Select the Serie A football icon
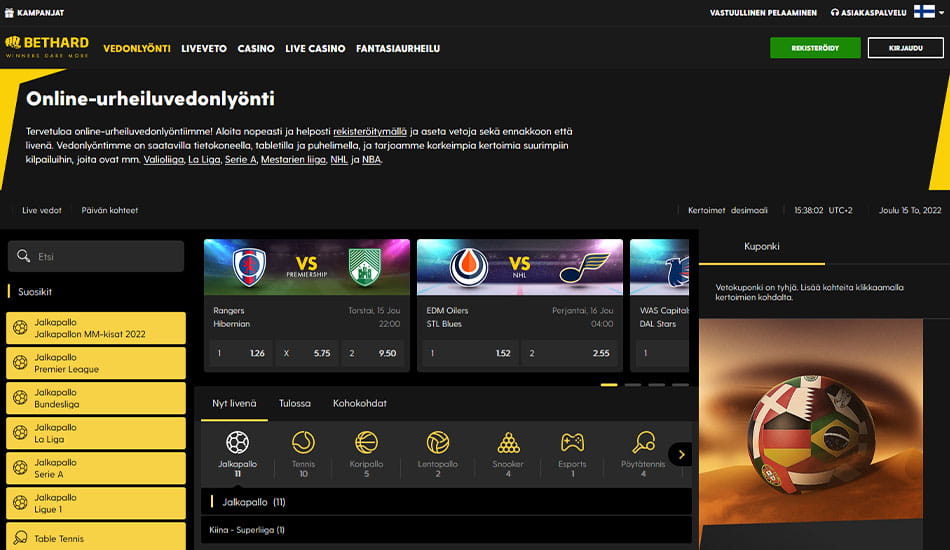Viewport: 950px width, 550px height. point(21,468)
